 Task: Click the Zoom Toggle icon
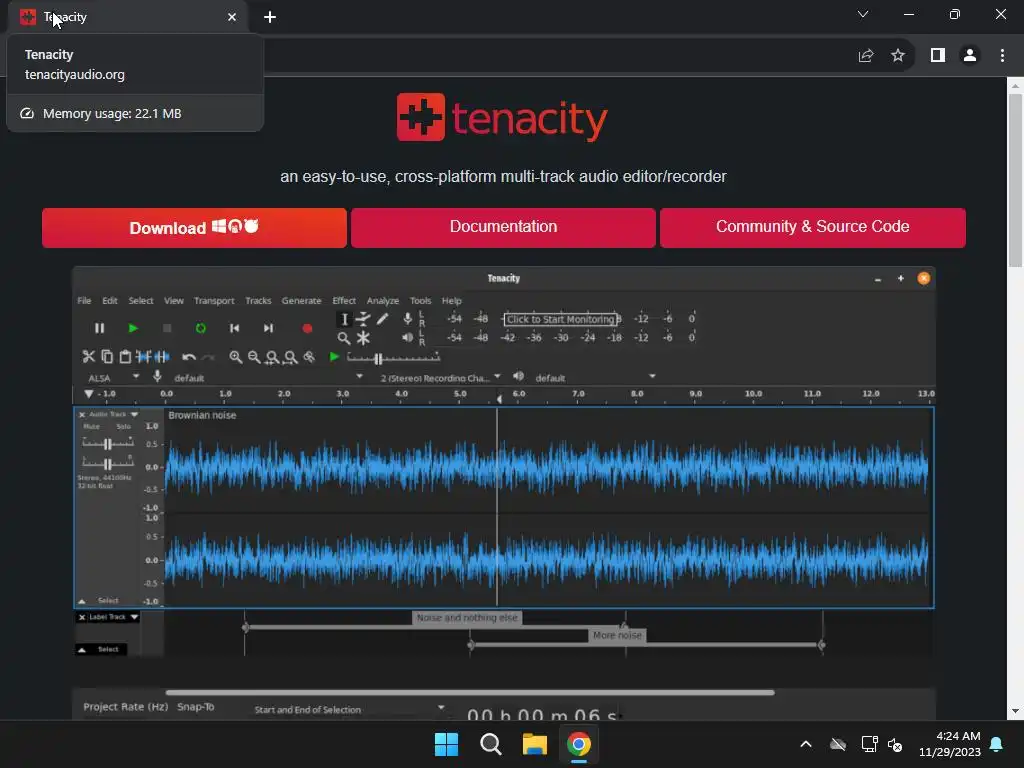(309, 357)
